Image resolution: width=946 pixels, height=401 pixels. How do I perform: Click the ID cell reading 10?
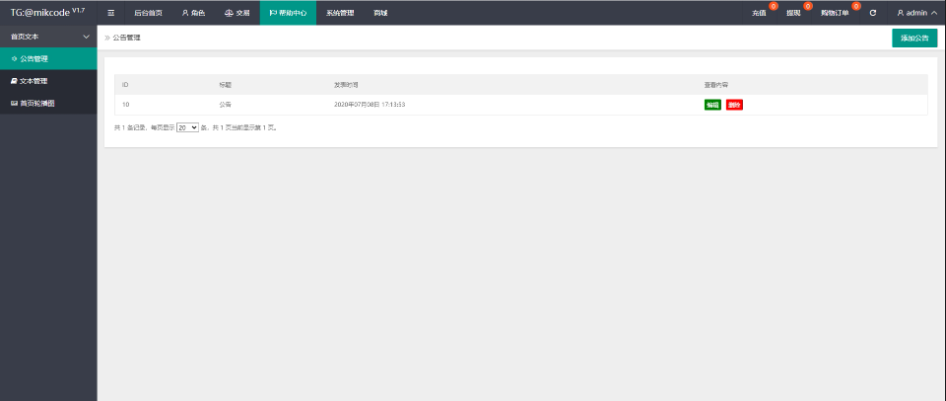[x=125, y=105]
